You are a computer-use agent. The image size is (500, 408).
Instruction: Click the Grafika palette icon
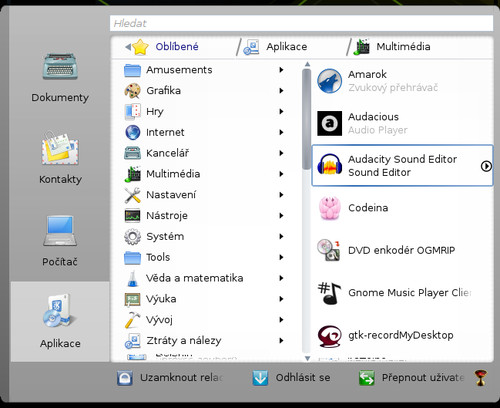pyautogui.click(x=132, y=91)
